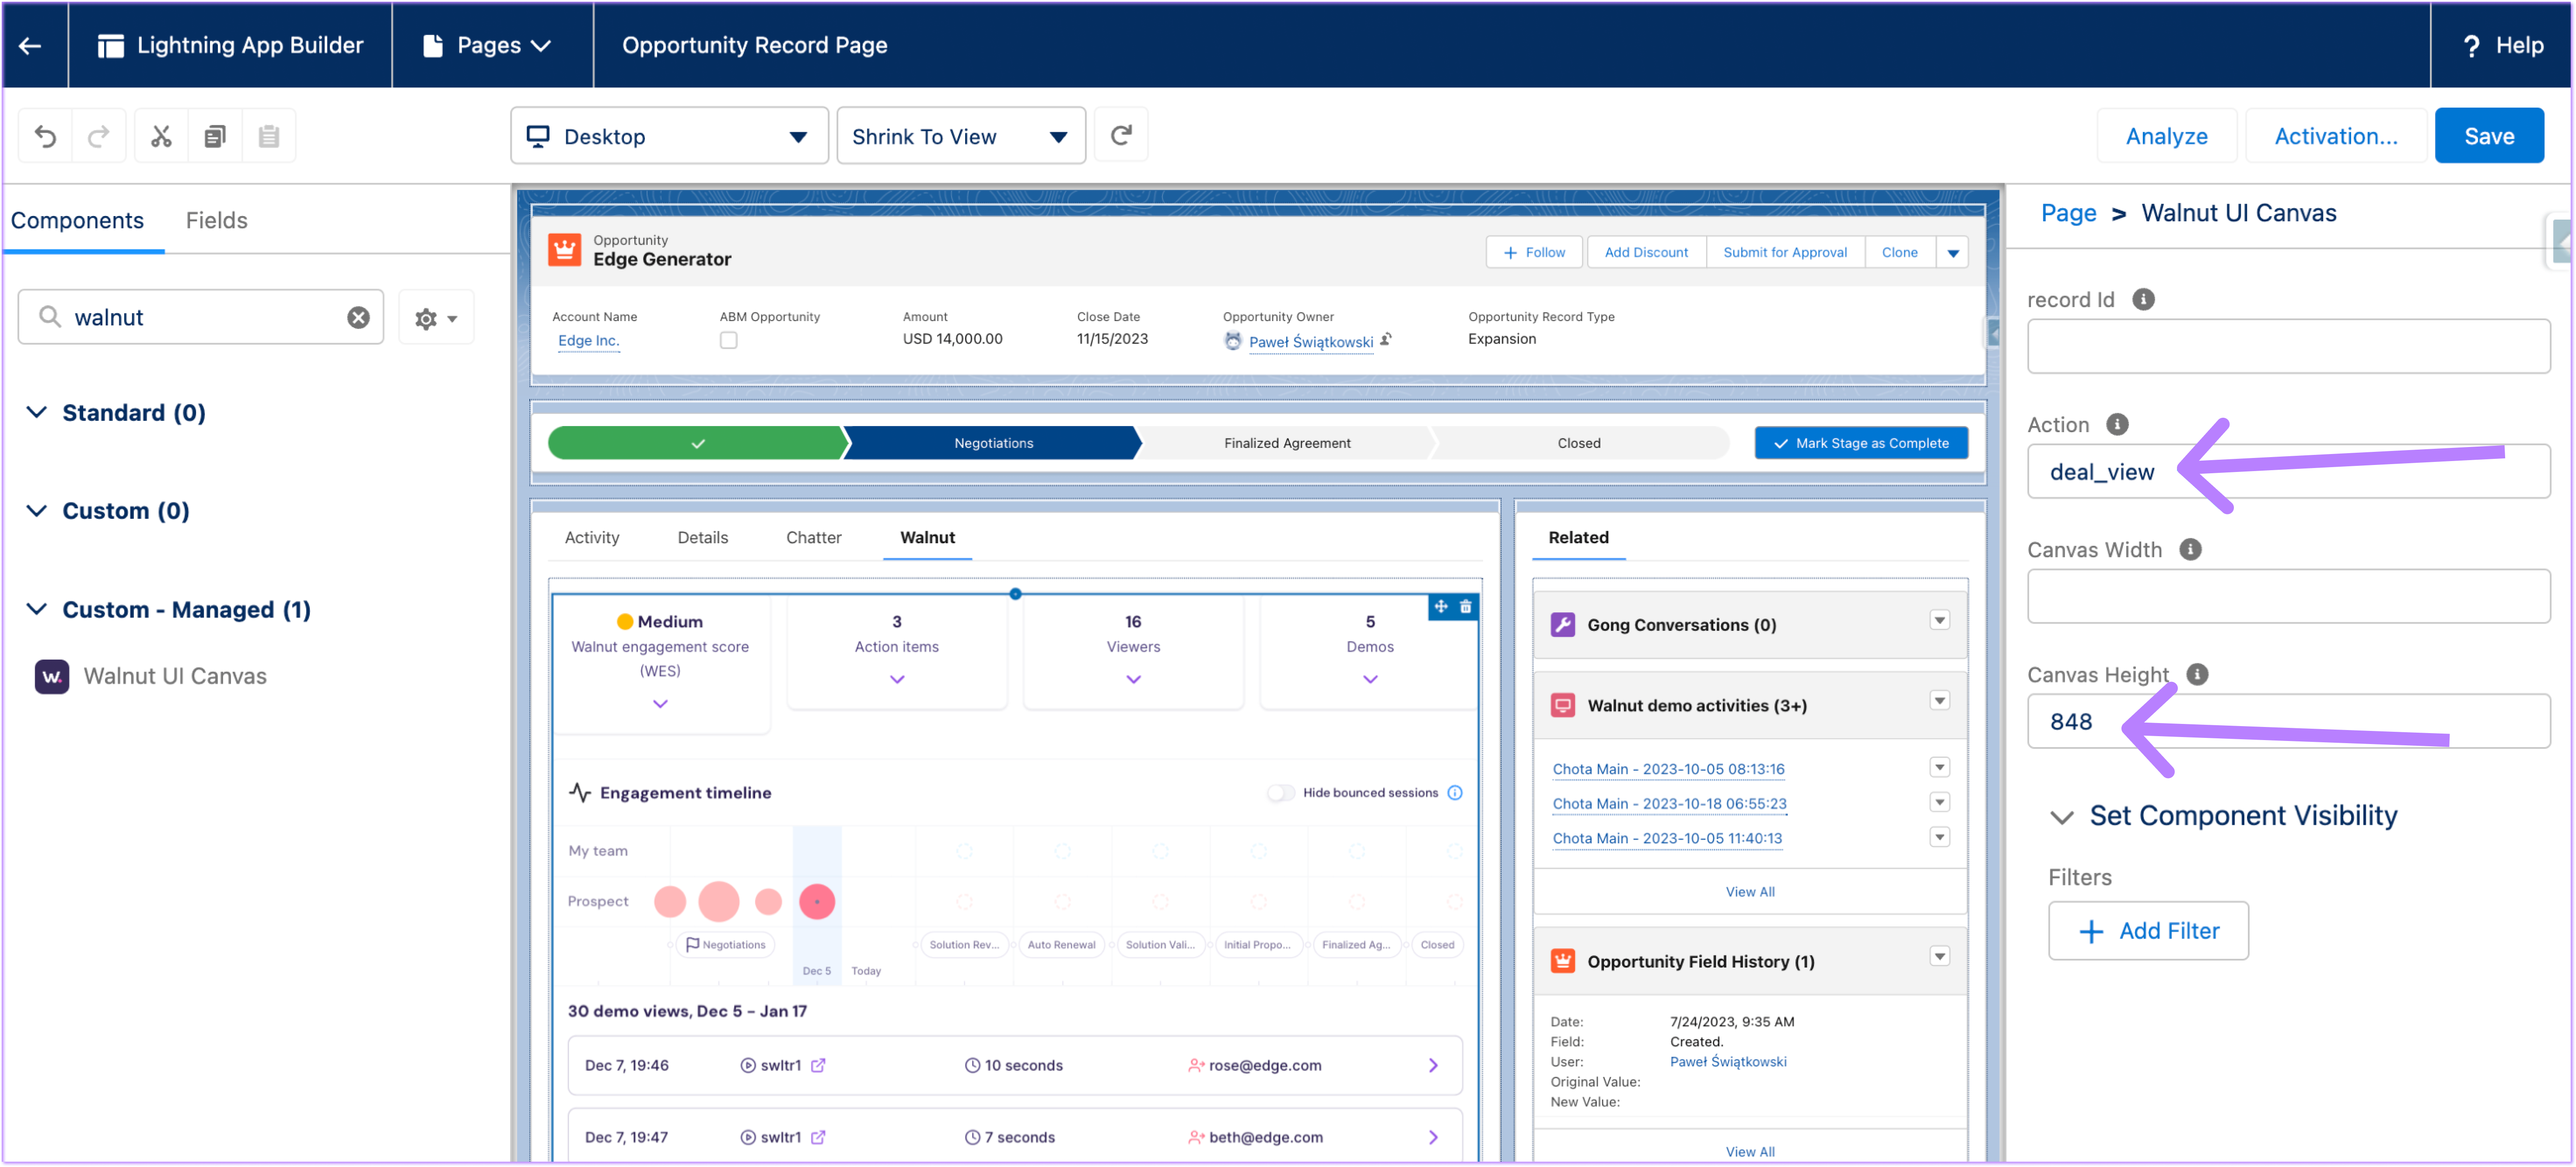2576x1167 pixels.
Task: Collapse the Standard (0) section
Action: point(37,413)
